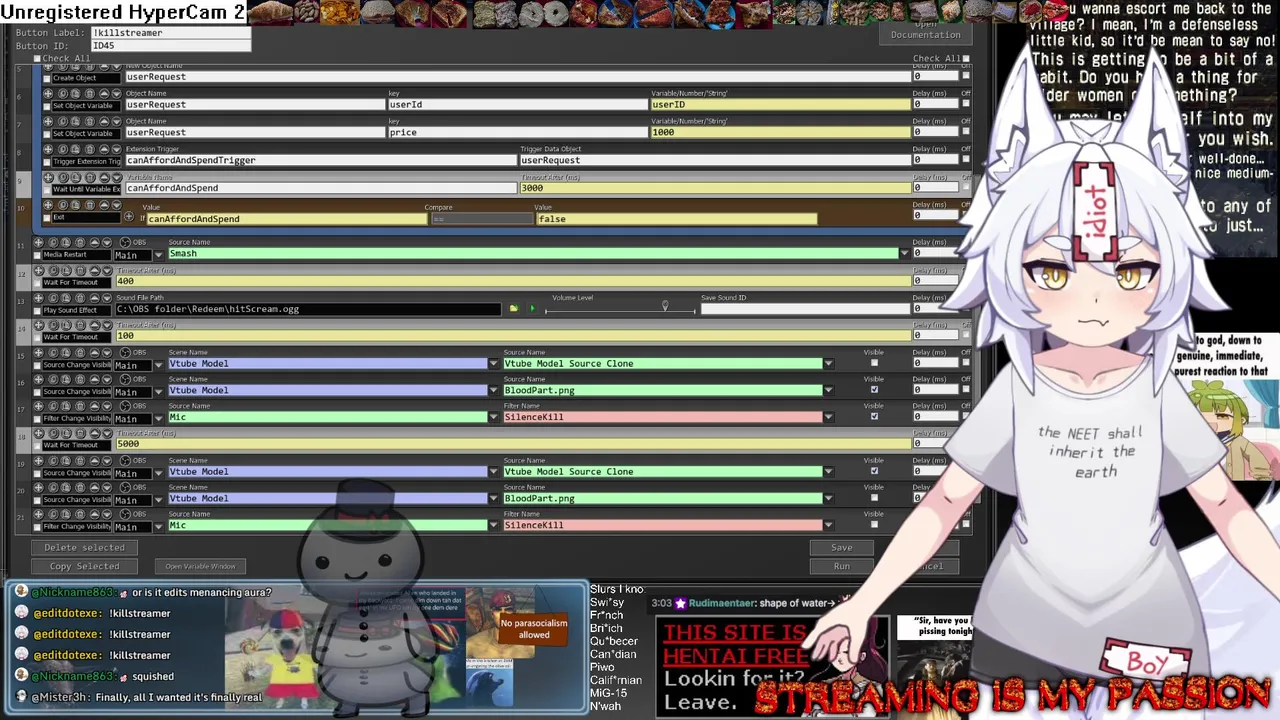Delete trash icon on Media Restart row

pos(80,242)
